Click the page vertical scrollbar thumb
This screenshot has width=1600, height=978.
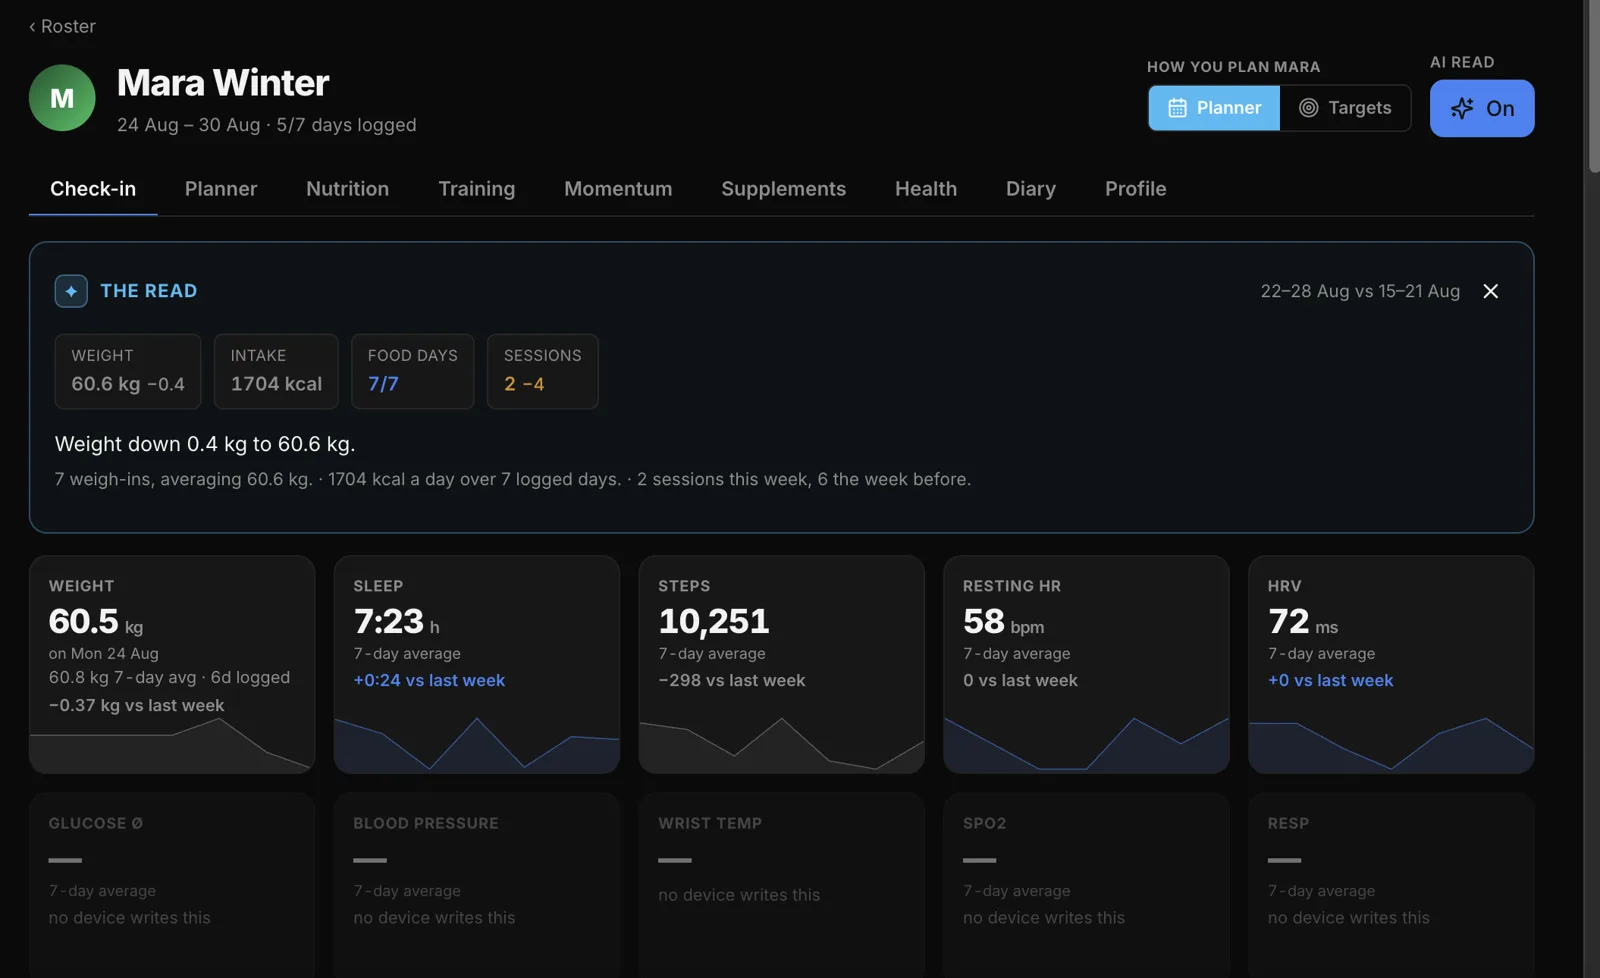point(1593,87)
